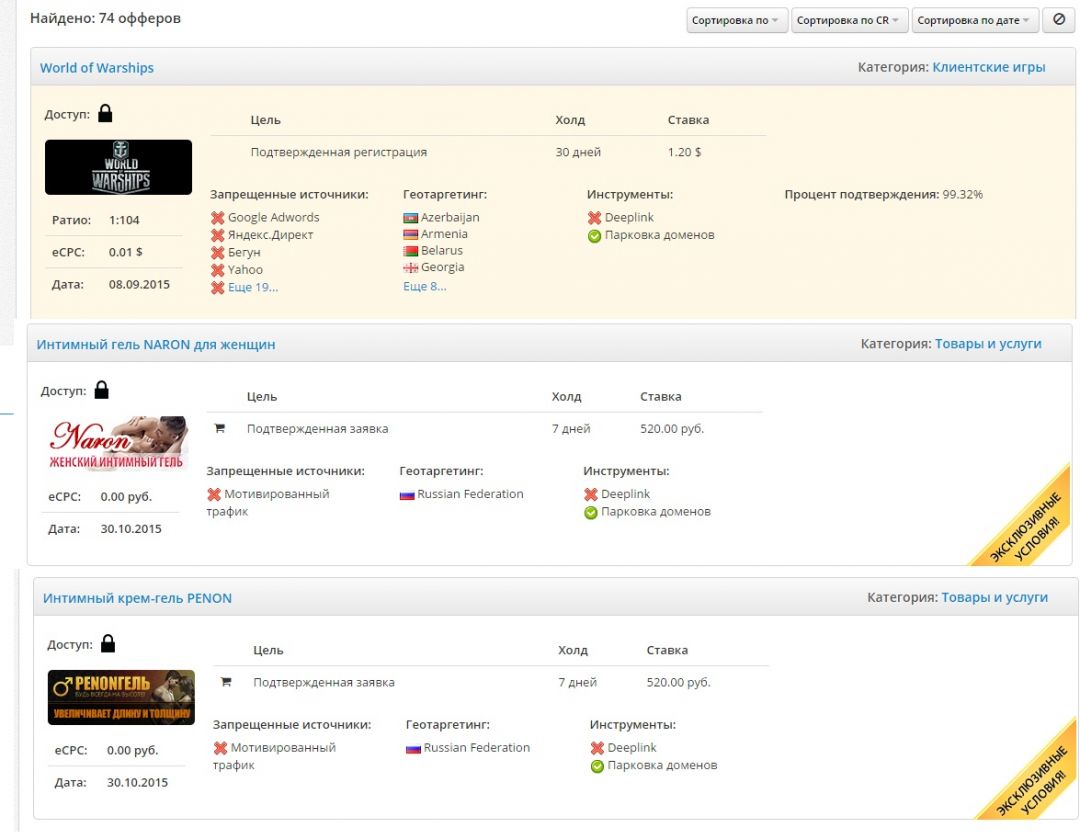1080x839 pixels.
Task: Expand geotargeting "Еще 8..." link
Action: (424, 287)
